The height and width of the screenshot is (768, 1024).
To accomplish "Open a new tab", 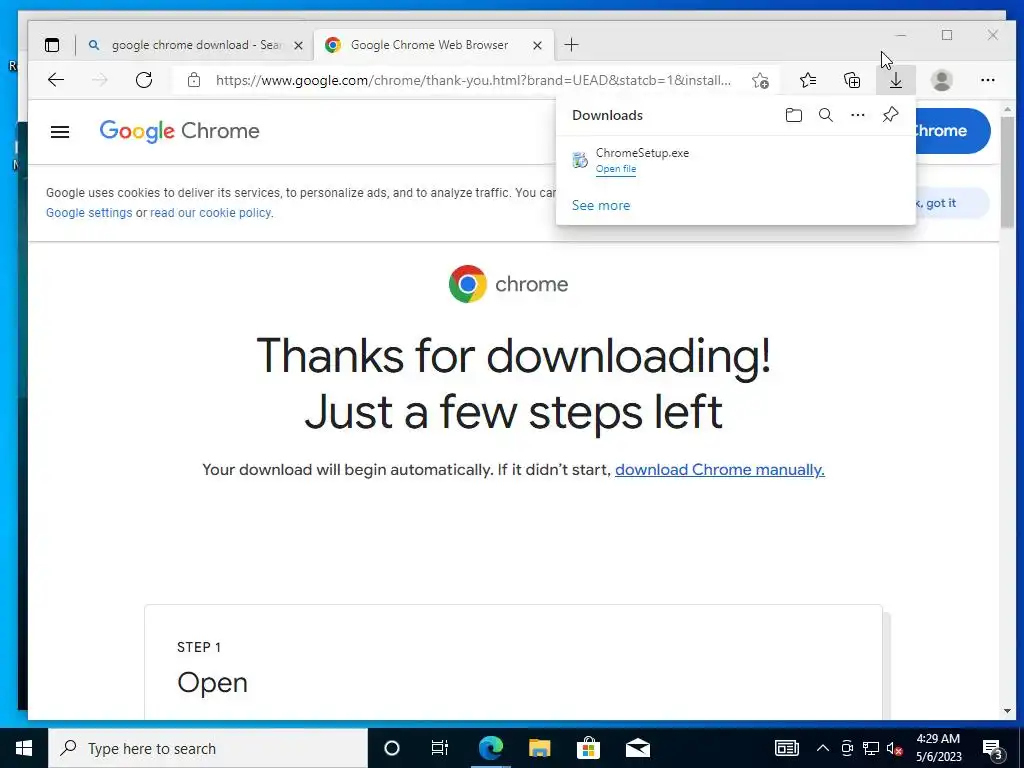I will [x=571, y=44].
